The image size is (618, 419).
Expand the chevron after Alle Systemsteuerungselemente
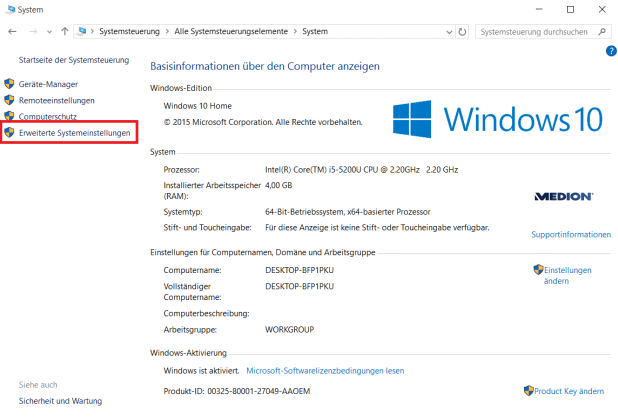click(x=295, y=32)
